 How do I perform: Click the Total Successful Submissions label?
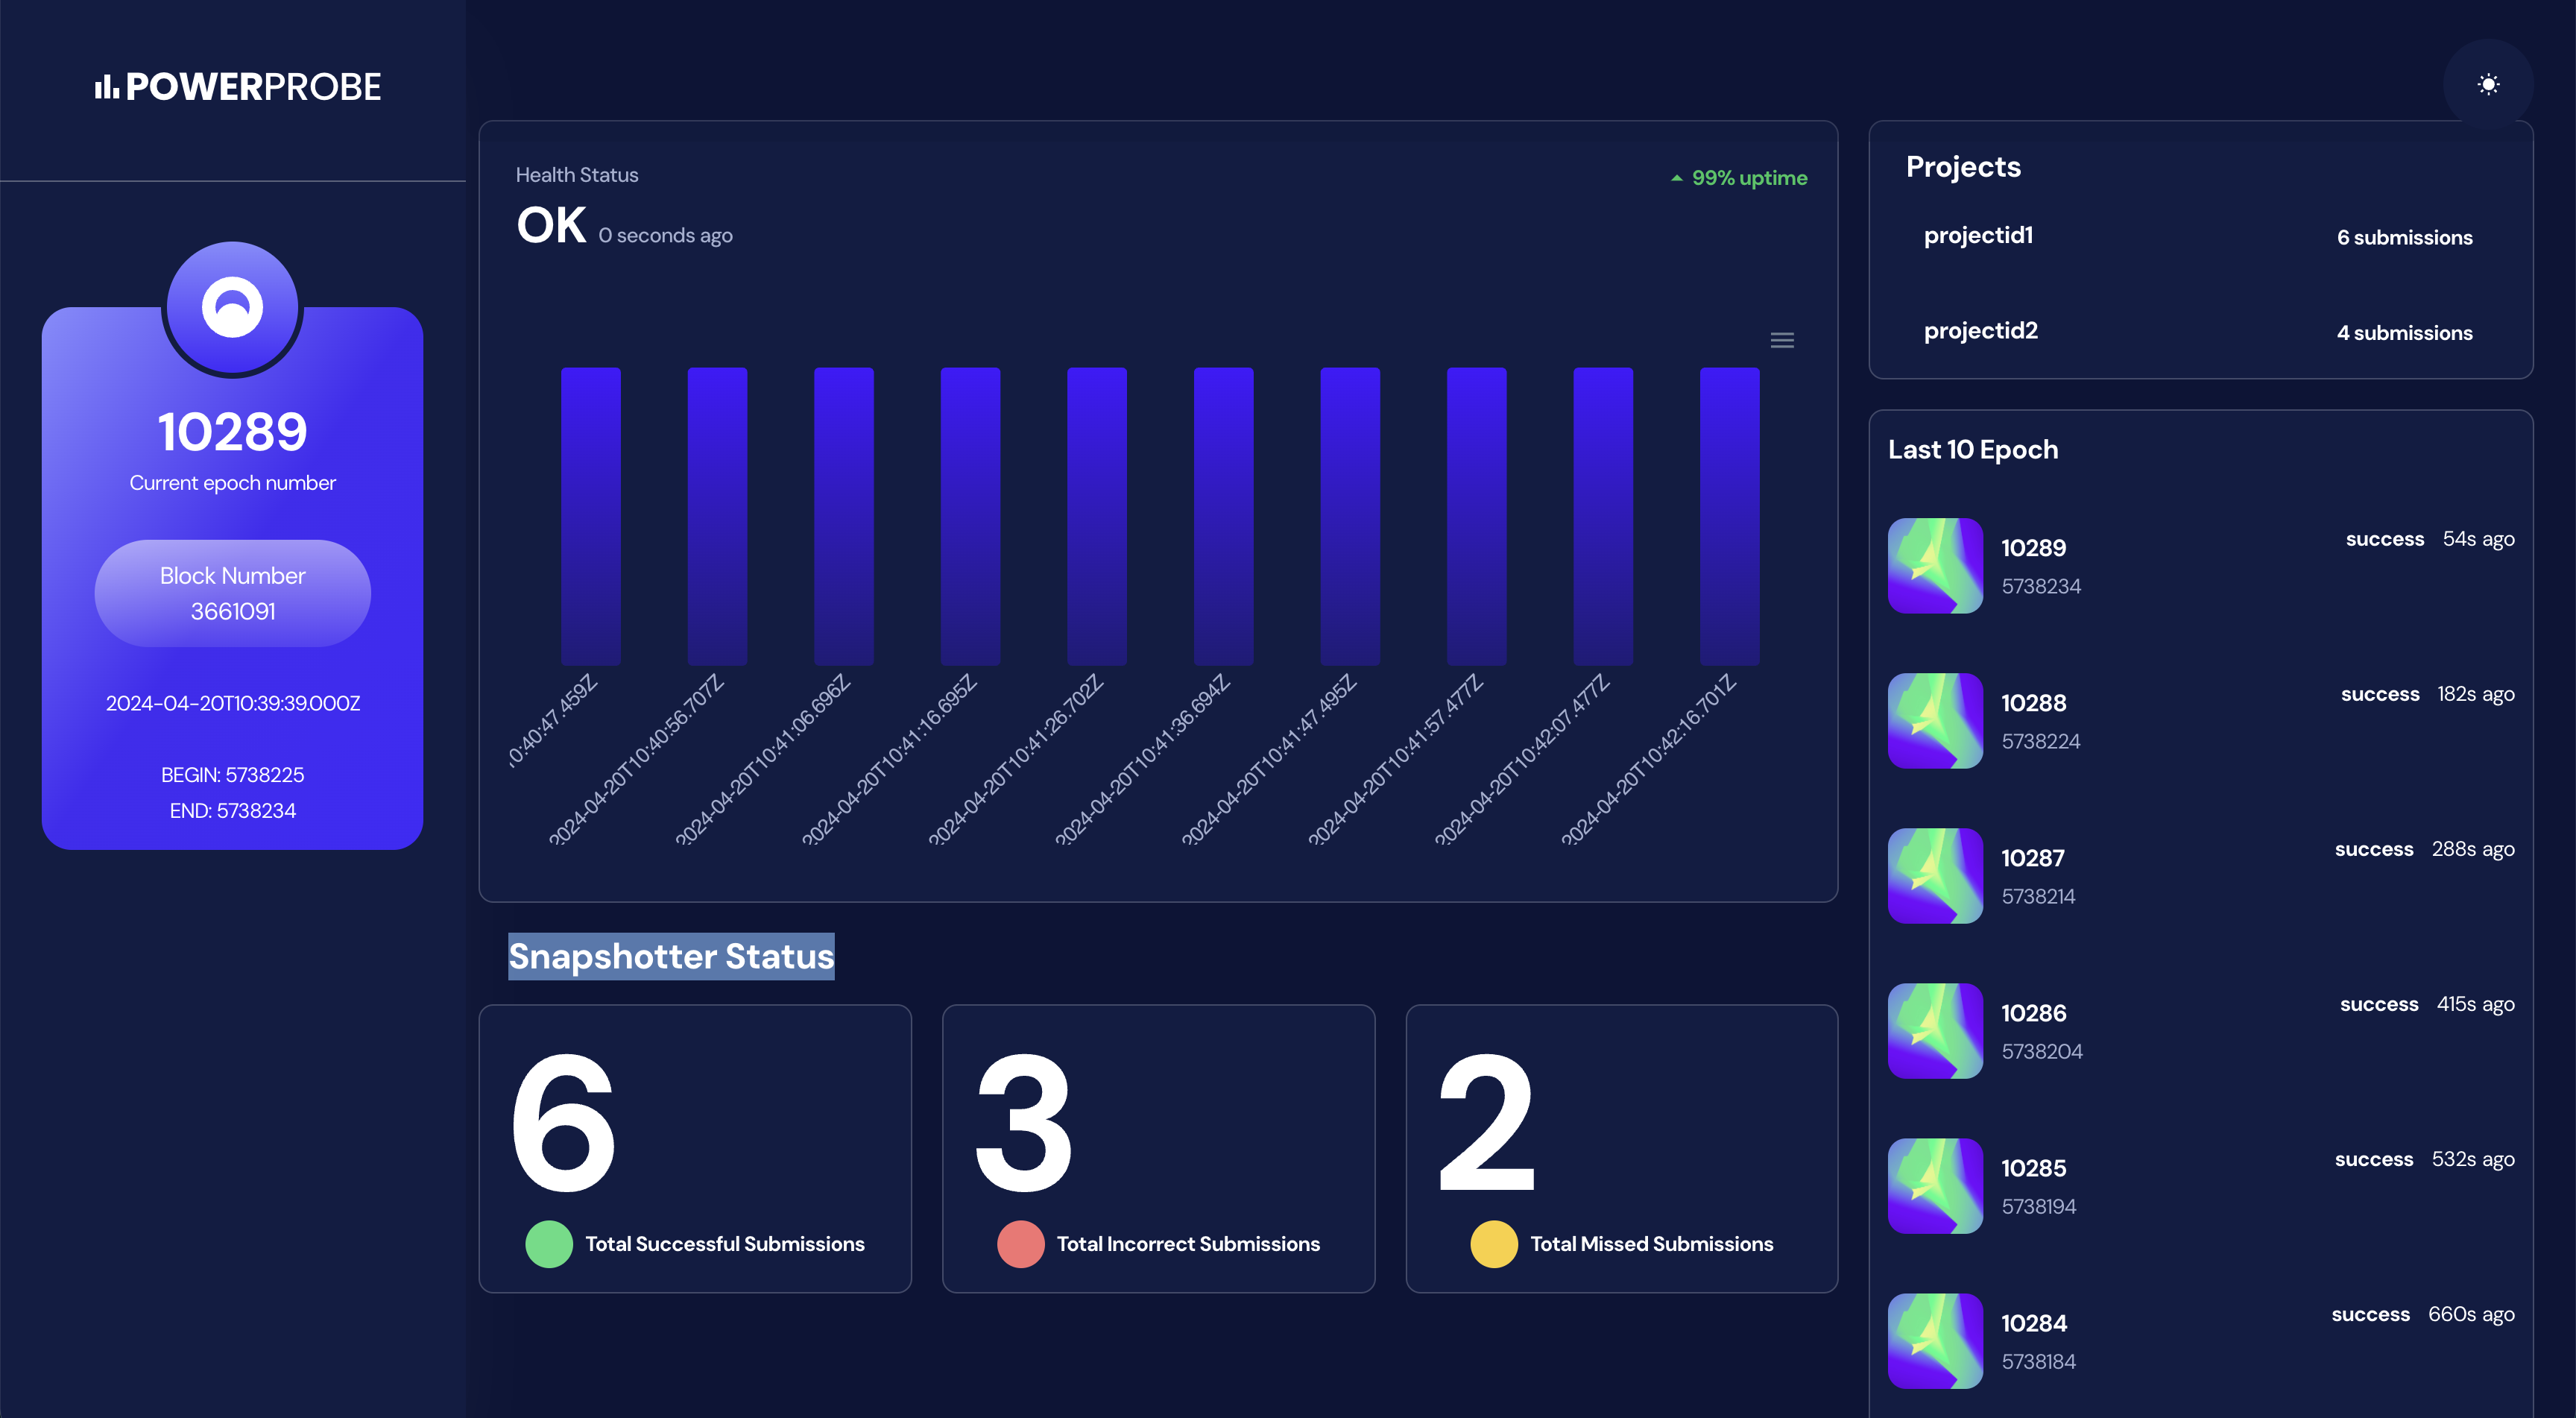(724, 1243)
